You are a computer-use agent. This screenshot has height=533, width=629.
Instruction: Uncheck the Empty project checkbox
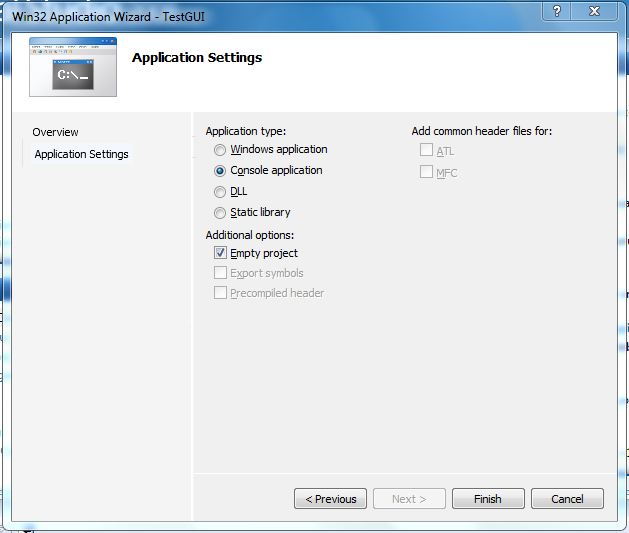tap(220, 253)
